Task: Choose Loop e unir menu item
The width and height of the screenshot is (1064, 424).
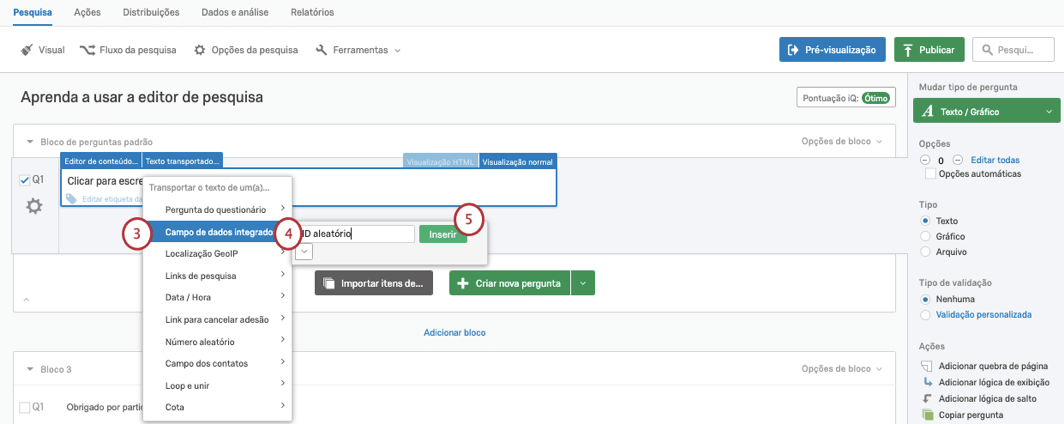Action: 218,385
